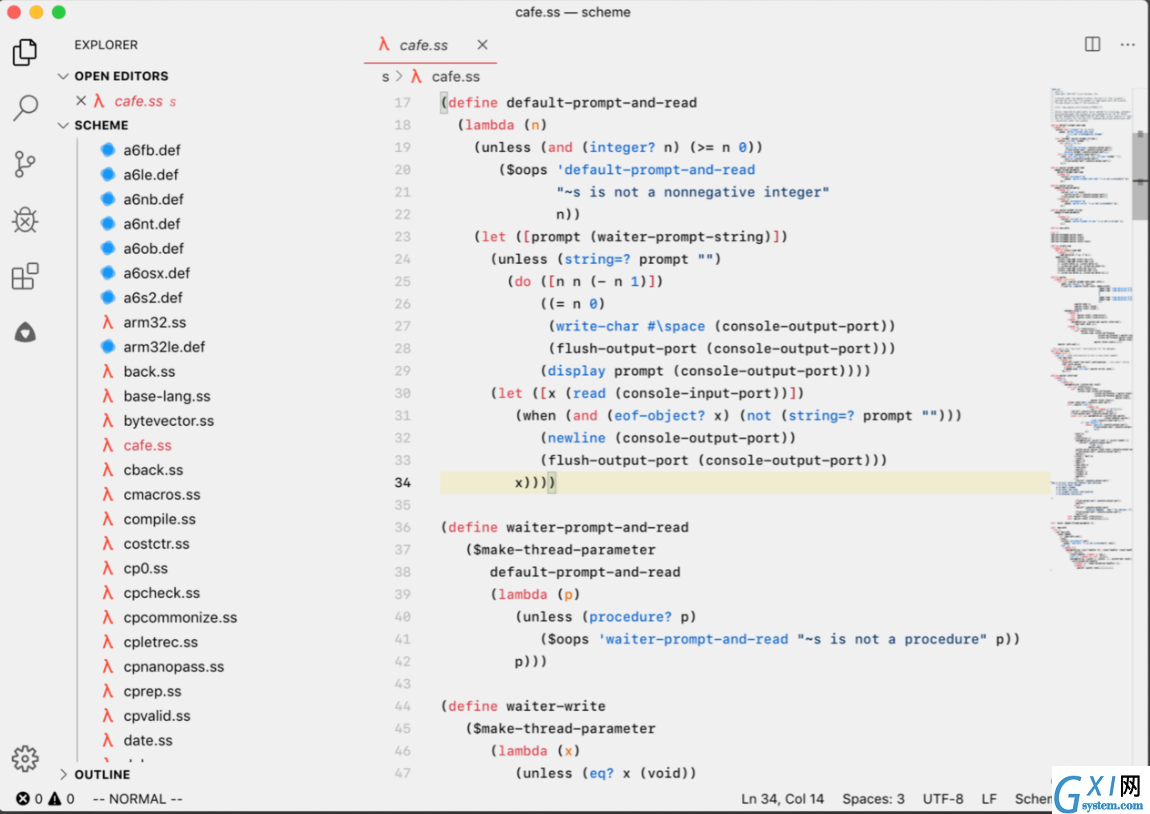1150x814 pixels.
Task: Open cpletrec.ss in the file tree
Action: click(160, 642)
